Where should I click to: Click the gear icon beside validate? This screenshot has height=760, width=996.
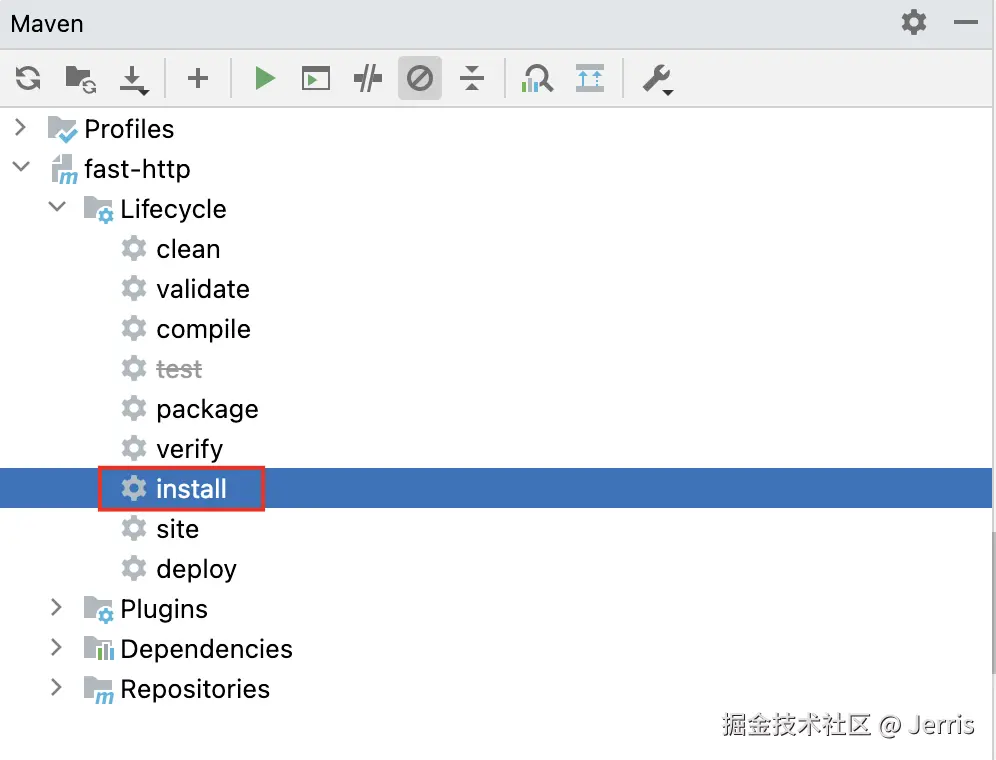coord(133,288)
